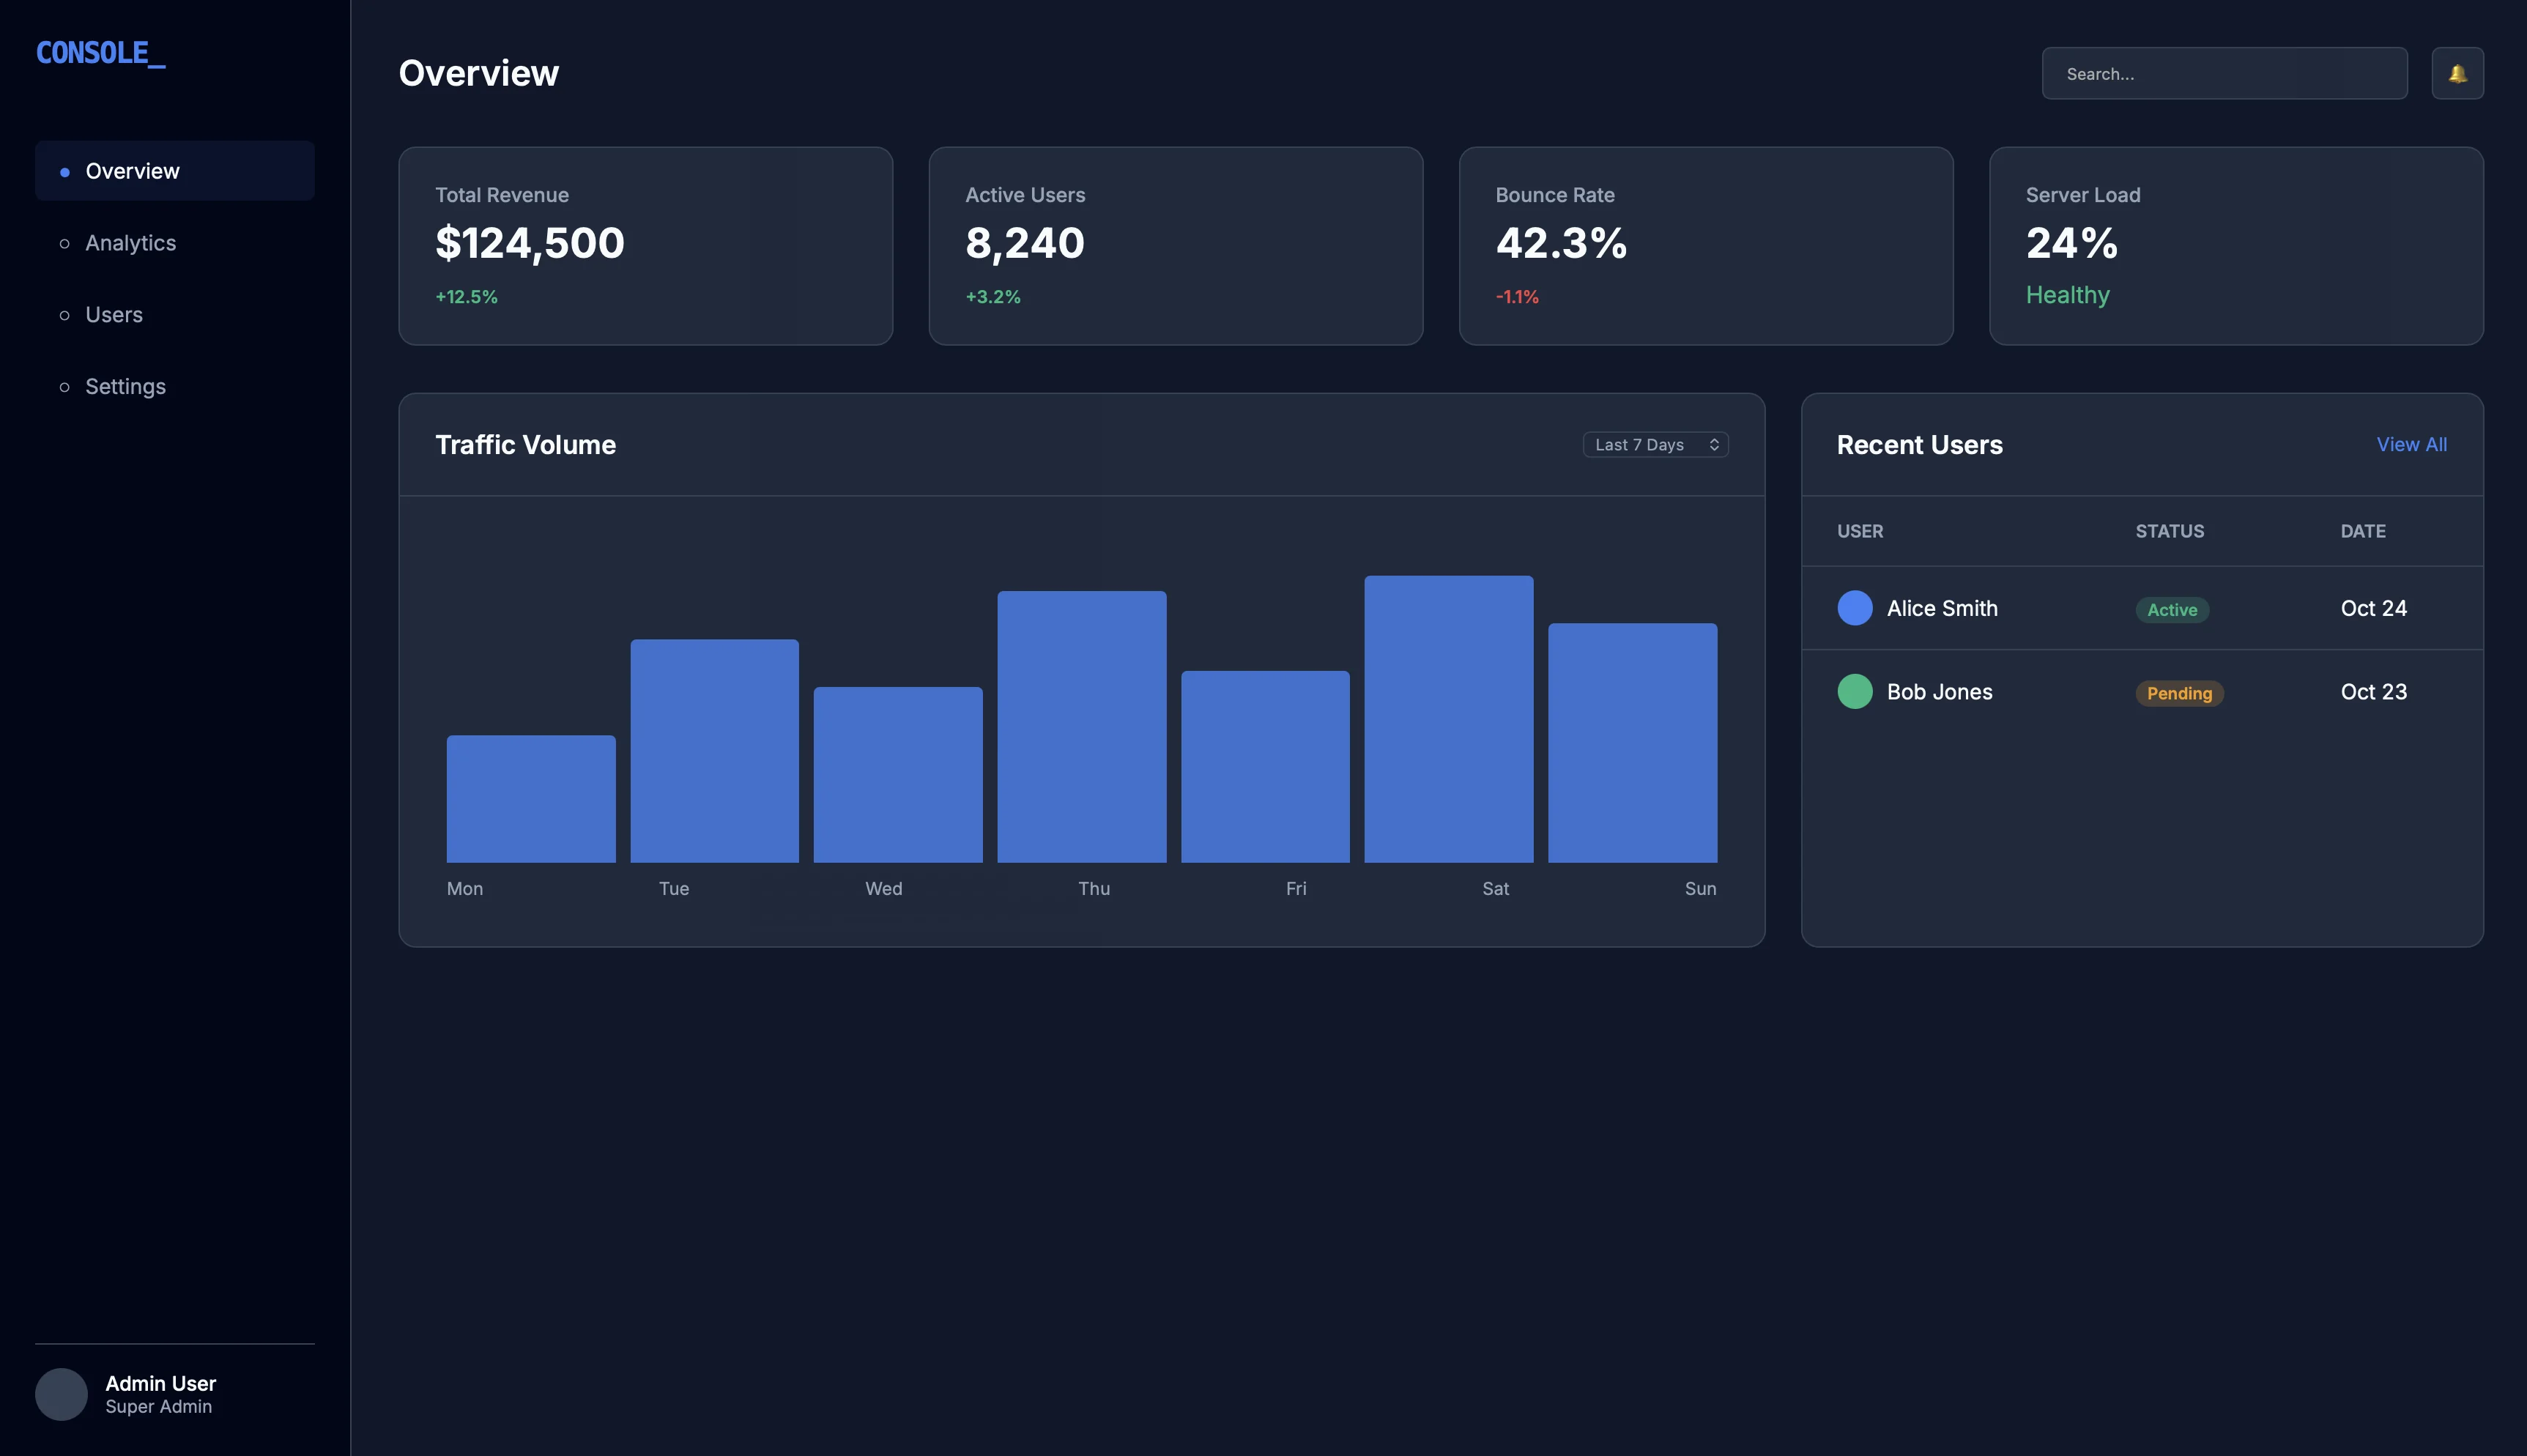Click the Pending status badge
This screenshot has width=2527, height=1456.
pos(2178,693)
